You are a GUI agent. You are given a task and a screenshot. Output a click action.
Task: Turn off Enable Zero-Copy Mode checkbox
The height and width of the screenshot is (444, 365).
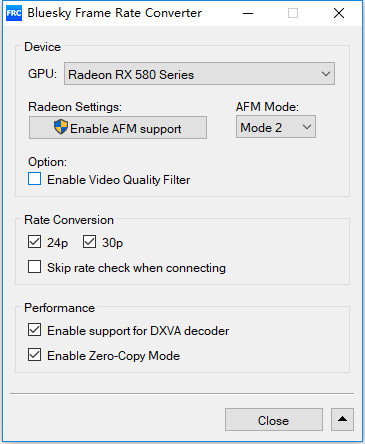[x=35, y=355]
